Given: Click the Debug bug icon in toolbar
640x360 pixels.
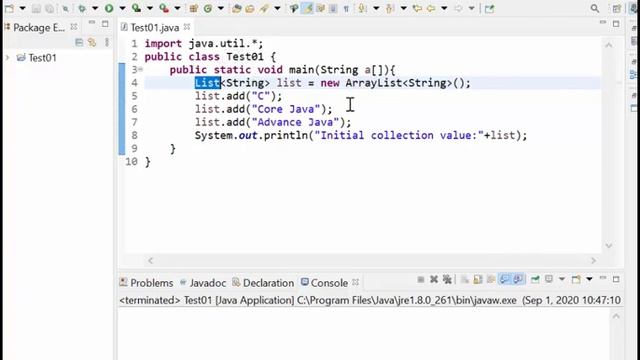Looking at the screenshot, I should (82, 8).
